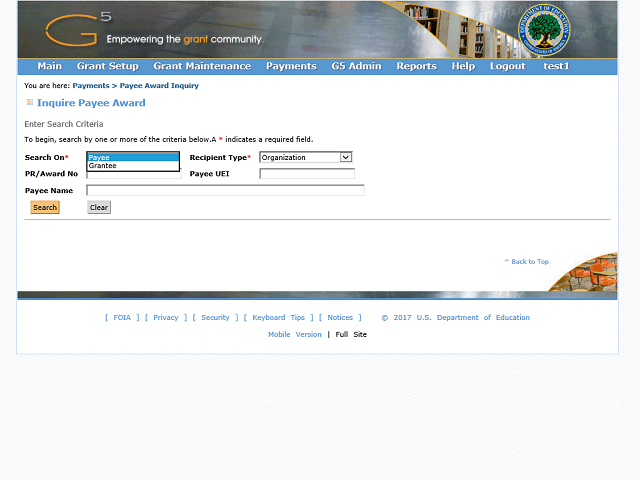
Task: Select Payee option in Search On list
Action: click(x=133, y=157)
